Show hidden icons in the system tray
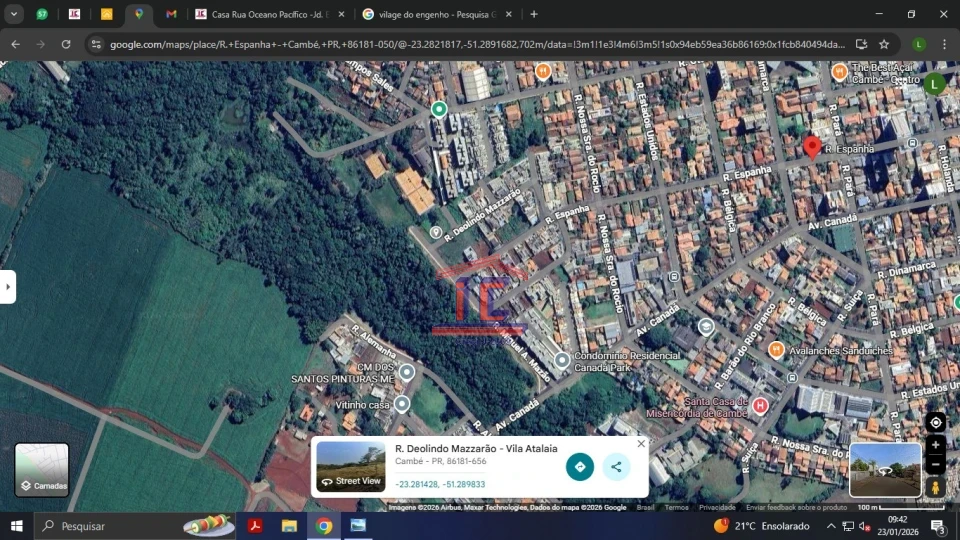Screen dimensions: 960x540 [x=830, y=526]
